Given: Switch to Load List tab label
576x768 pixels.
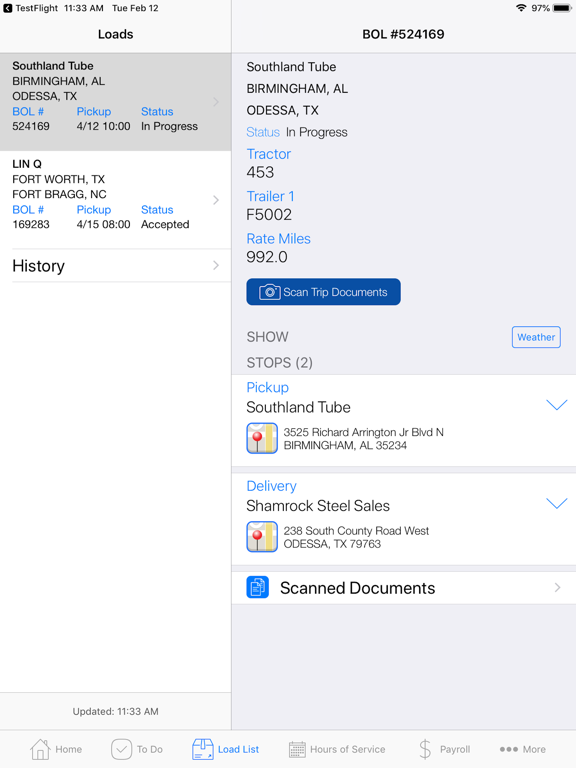Looking at the screenshot, I should [239, 749].
